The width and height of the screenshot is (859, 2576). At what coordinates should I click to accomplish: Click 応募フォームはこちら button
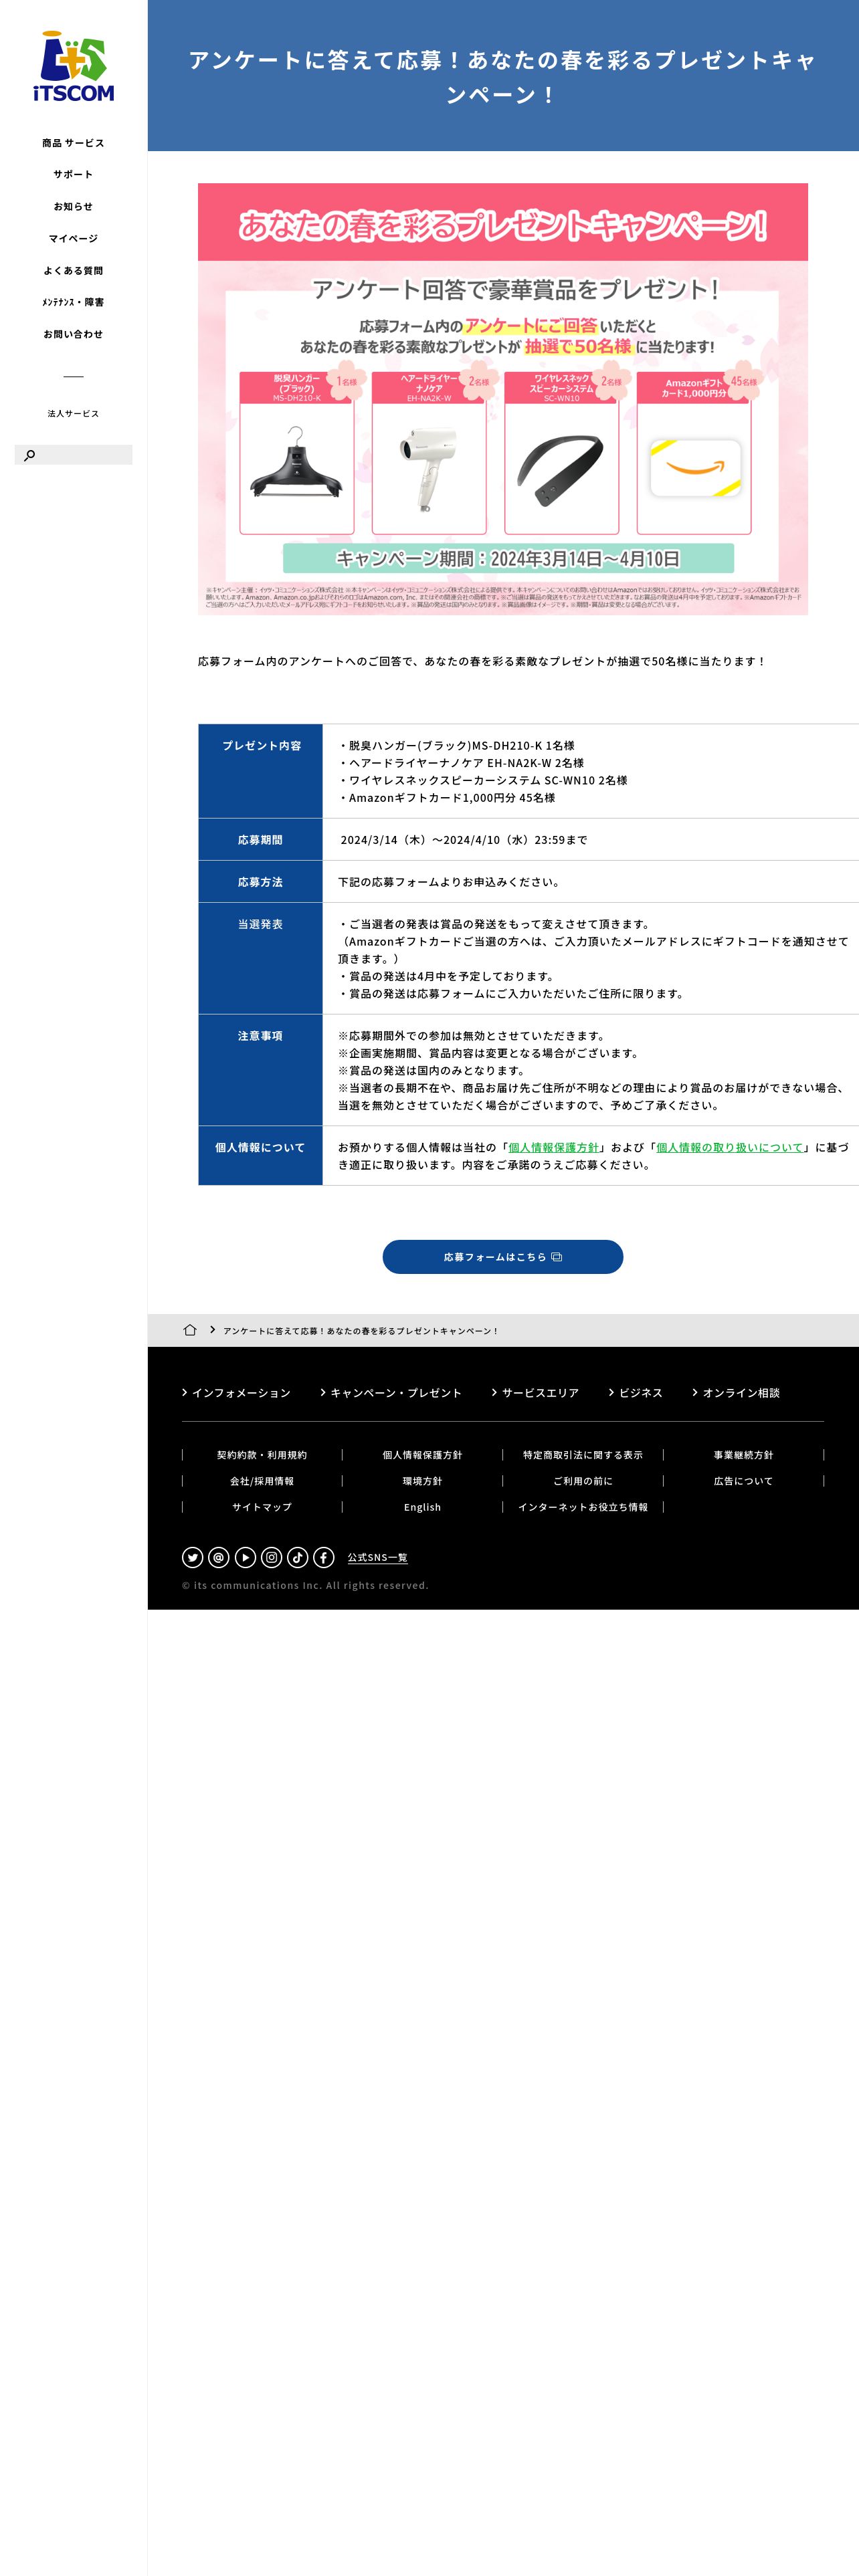coord(503,1257)
